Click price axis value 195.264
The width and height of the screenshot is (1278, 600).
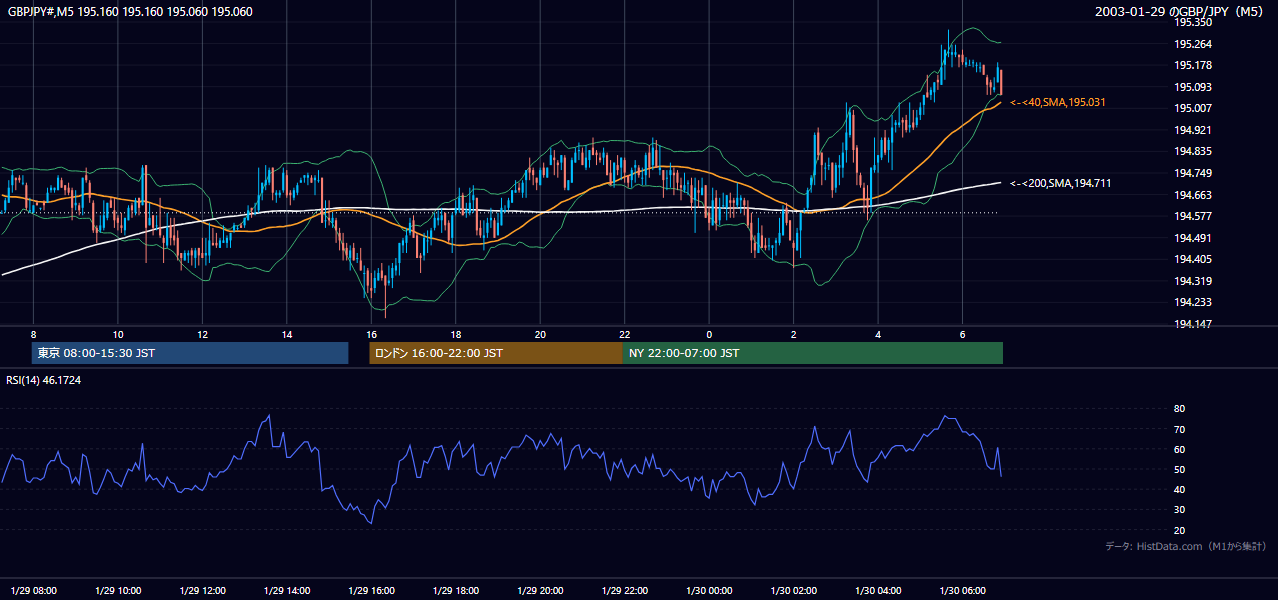click(1193, 44)
